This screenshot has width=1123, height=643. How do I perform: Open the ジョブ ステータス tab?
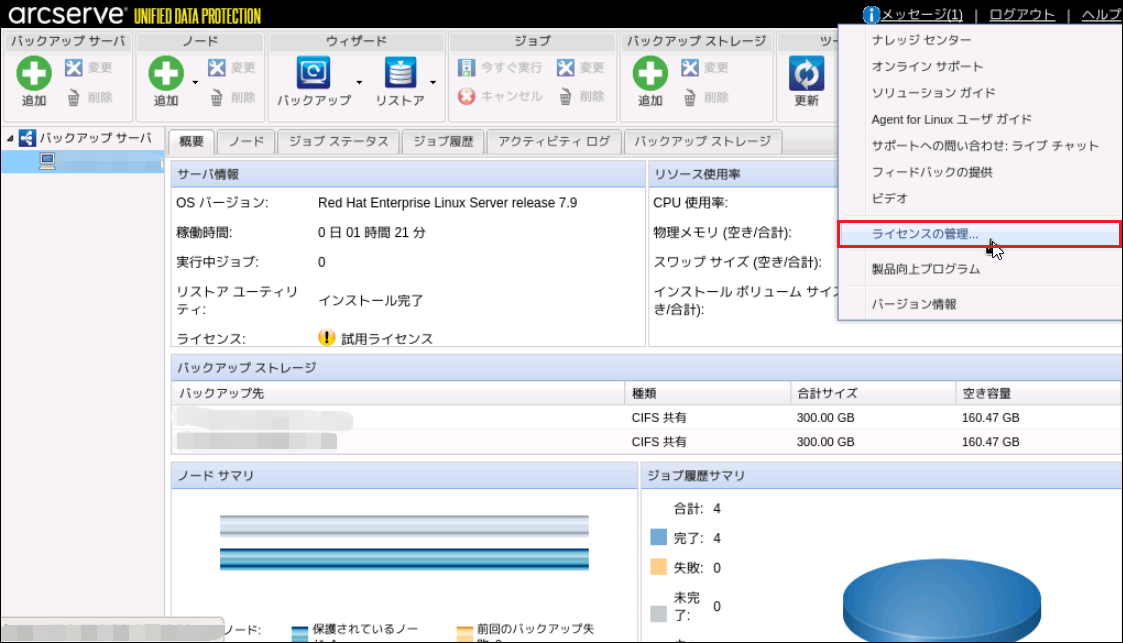pos(339,141)
